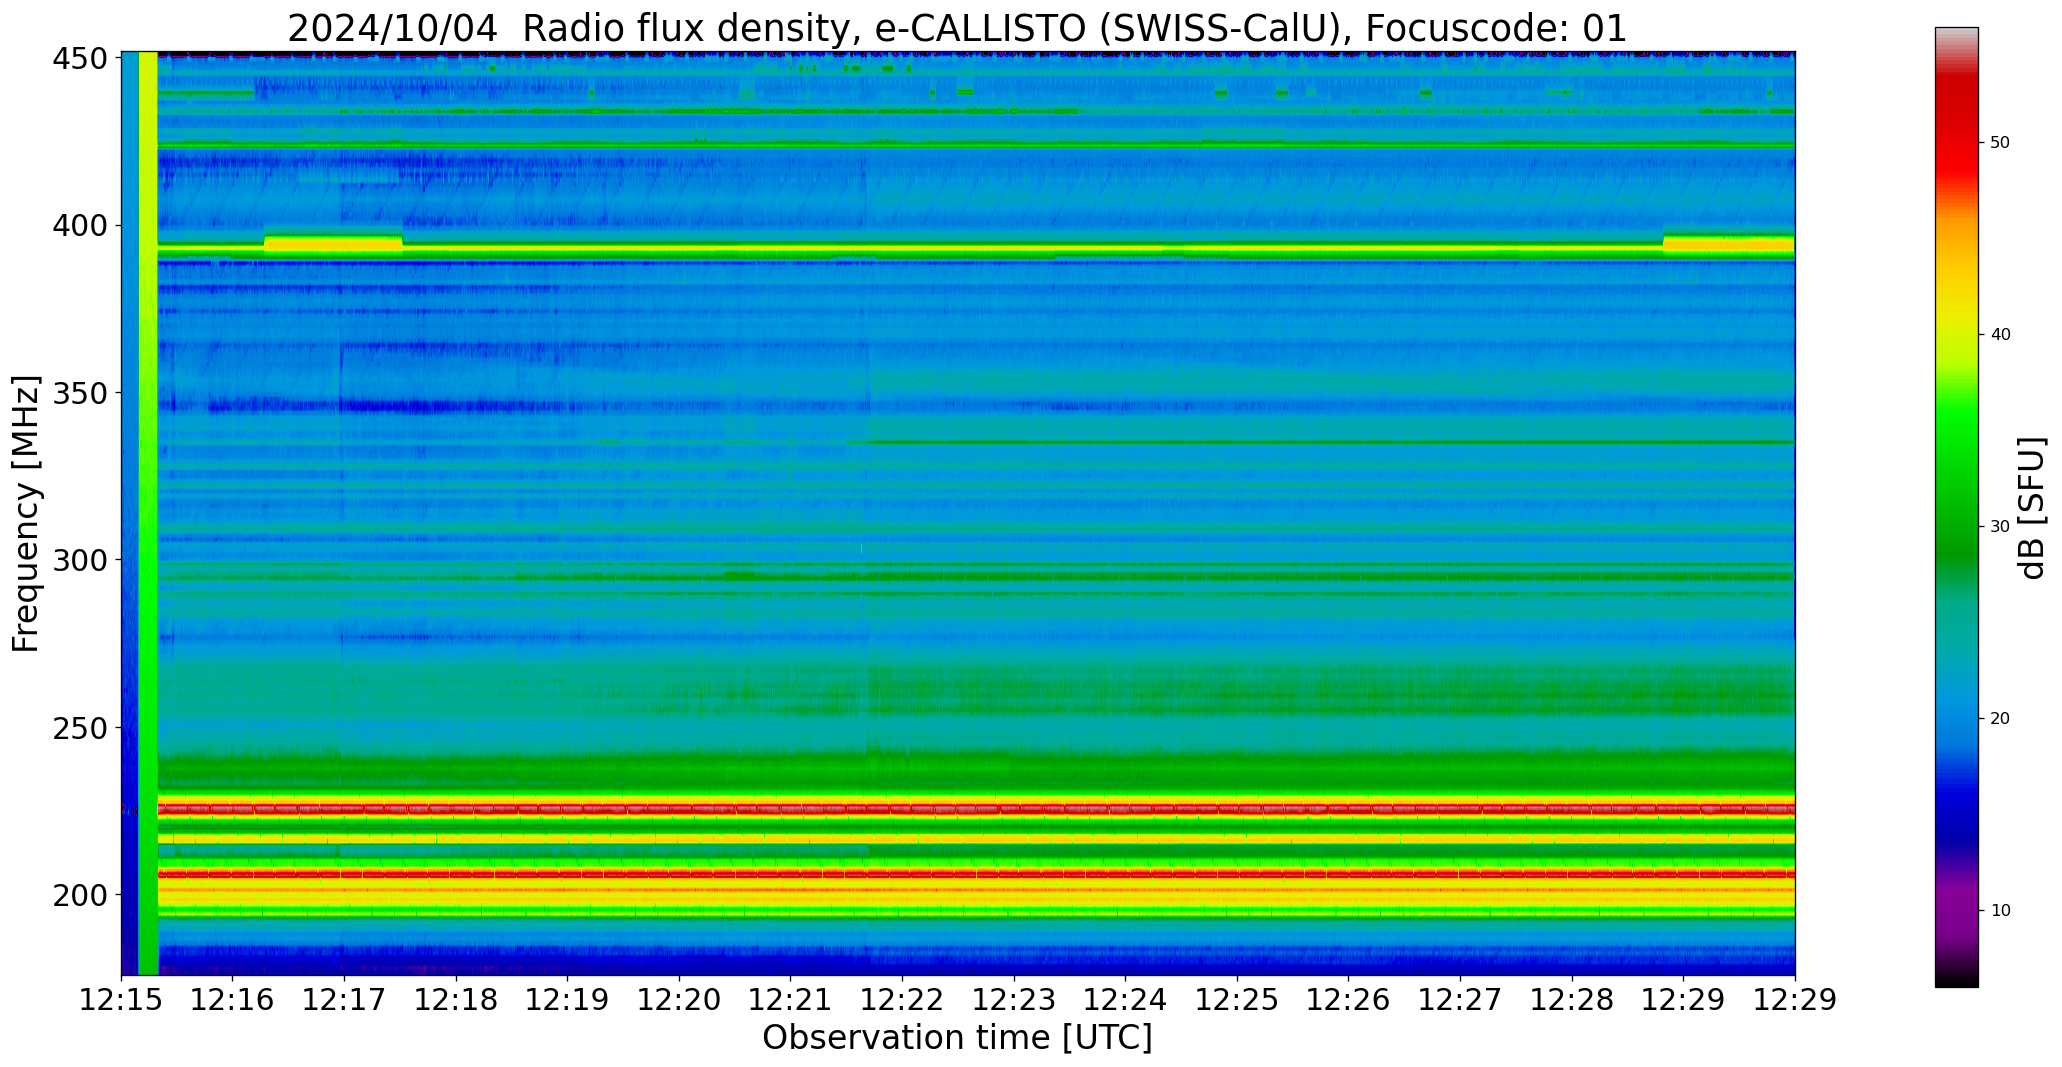The width and height of the screenshot is (2062, 1067).
Task: Click the 12:26 time tick label
Action: tap(1349, 1000)
